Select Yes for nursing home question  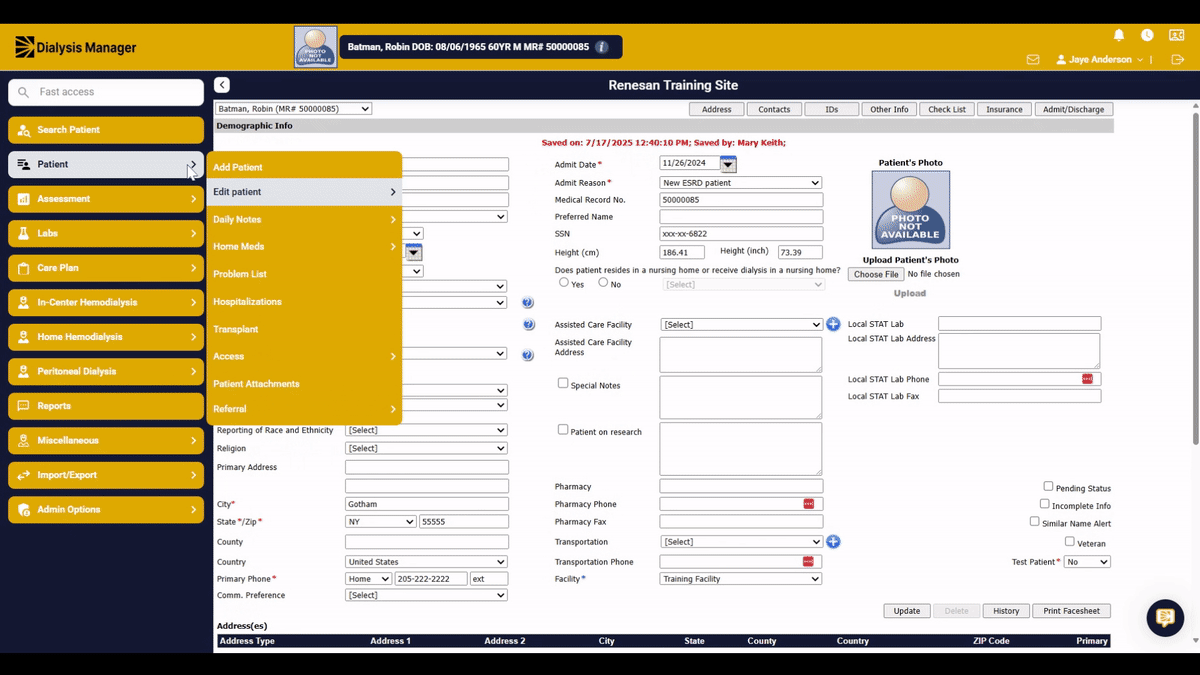coord(564,282)
